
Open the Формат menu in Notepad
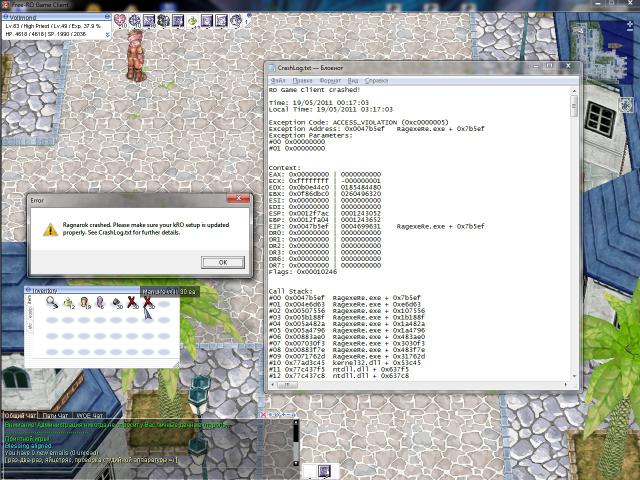coord(330,81)
